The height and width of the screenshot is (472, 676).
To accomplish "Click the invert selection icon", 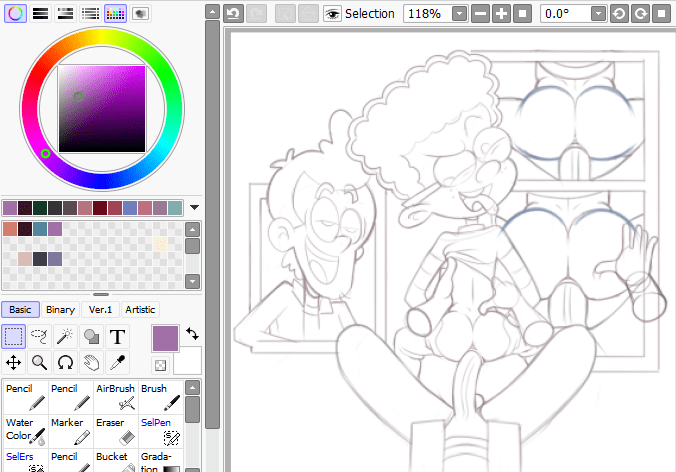I will 309,14.
